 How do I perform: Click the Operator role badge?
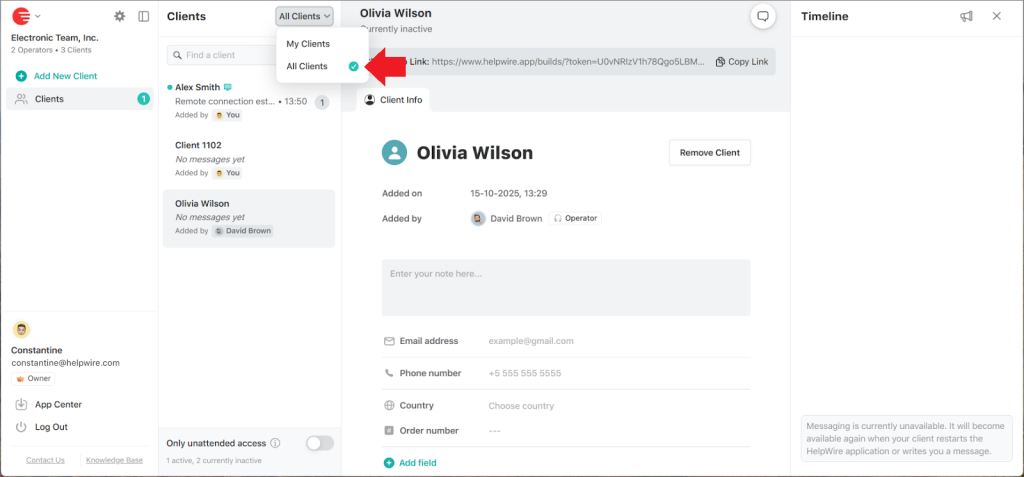click(x=575, y=218)
